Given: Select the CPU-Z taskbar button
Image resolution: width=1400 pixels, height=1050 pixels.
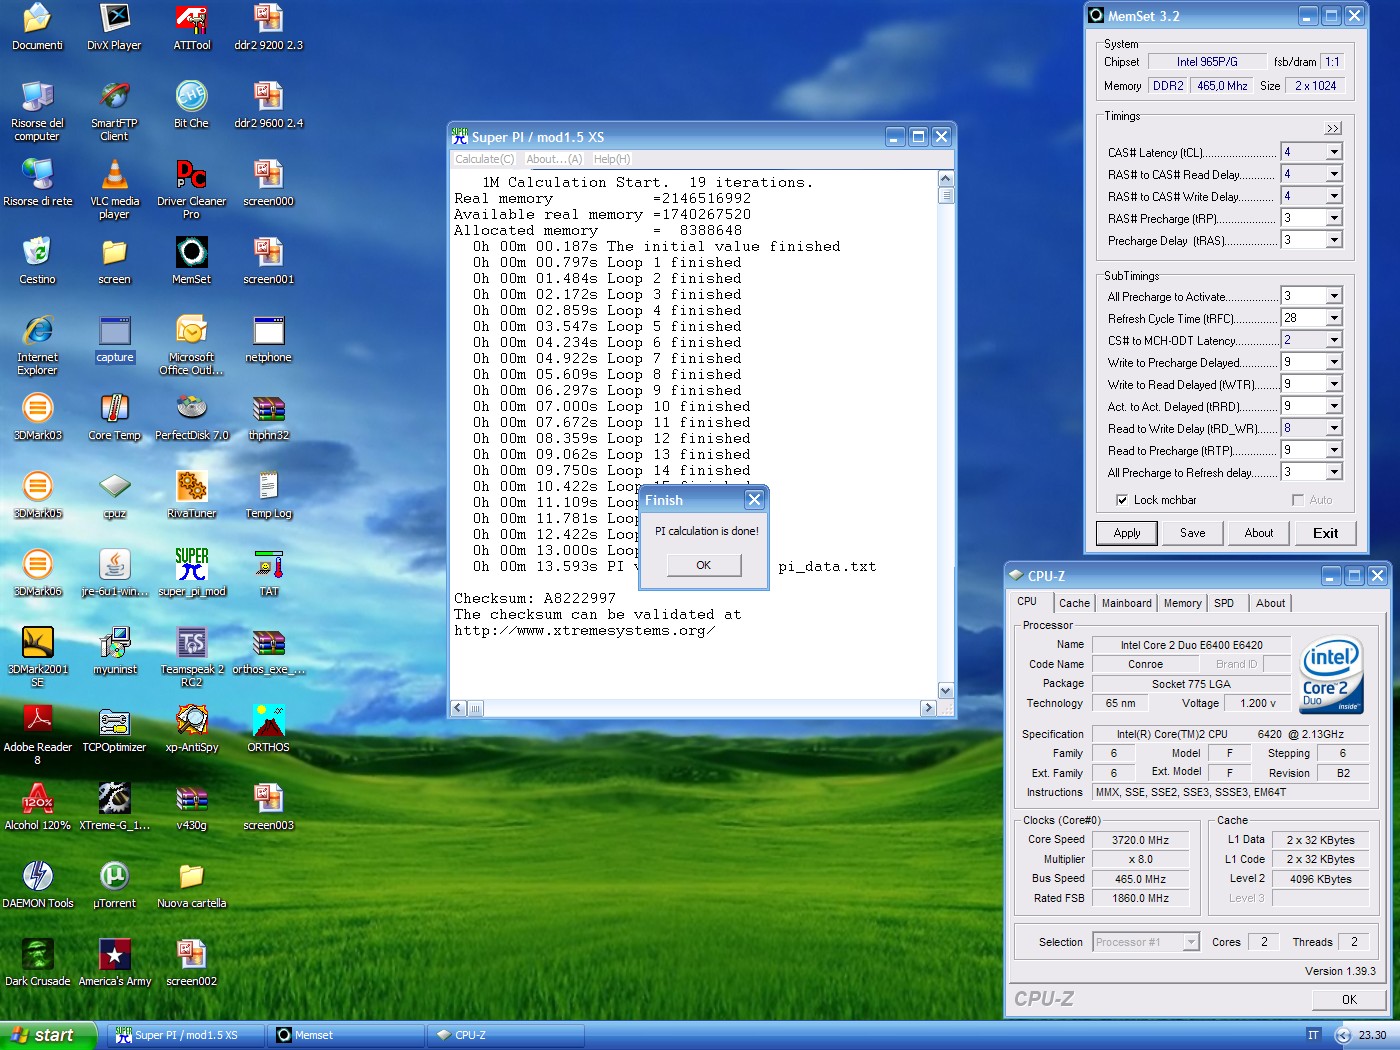Looking at the screenshot, I should point(505,1035).
